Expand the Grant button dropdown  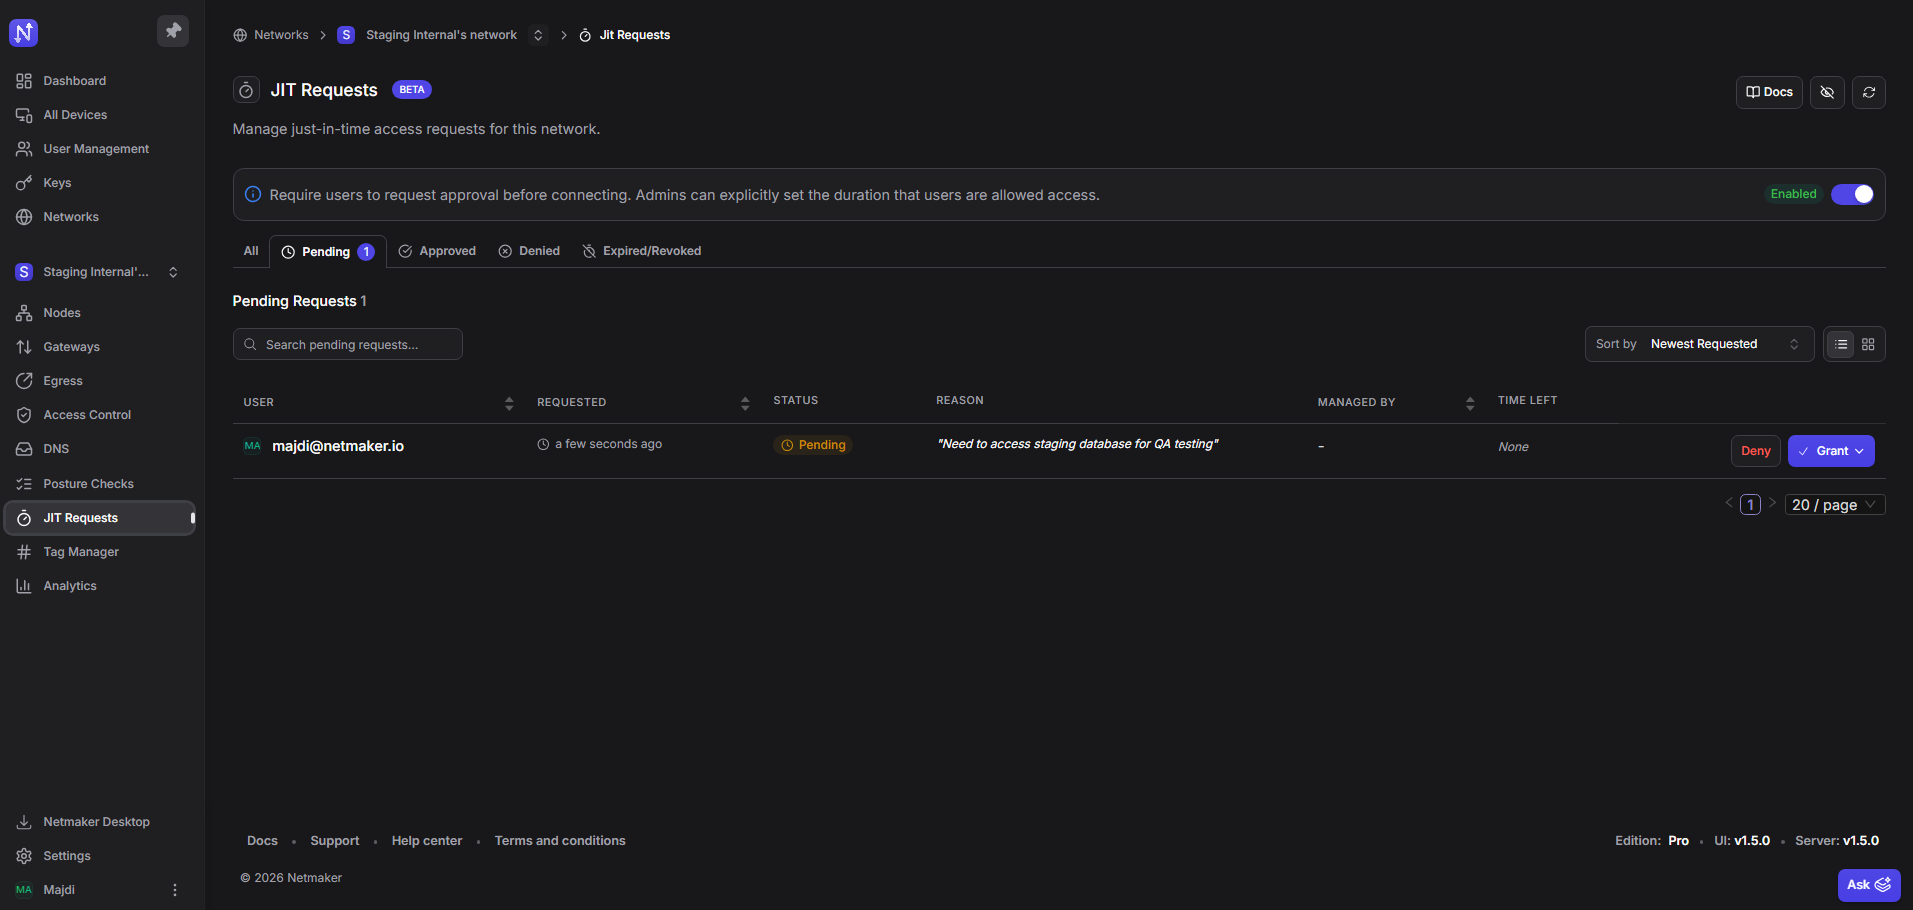1859,451
